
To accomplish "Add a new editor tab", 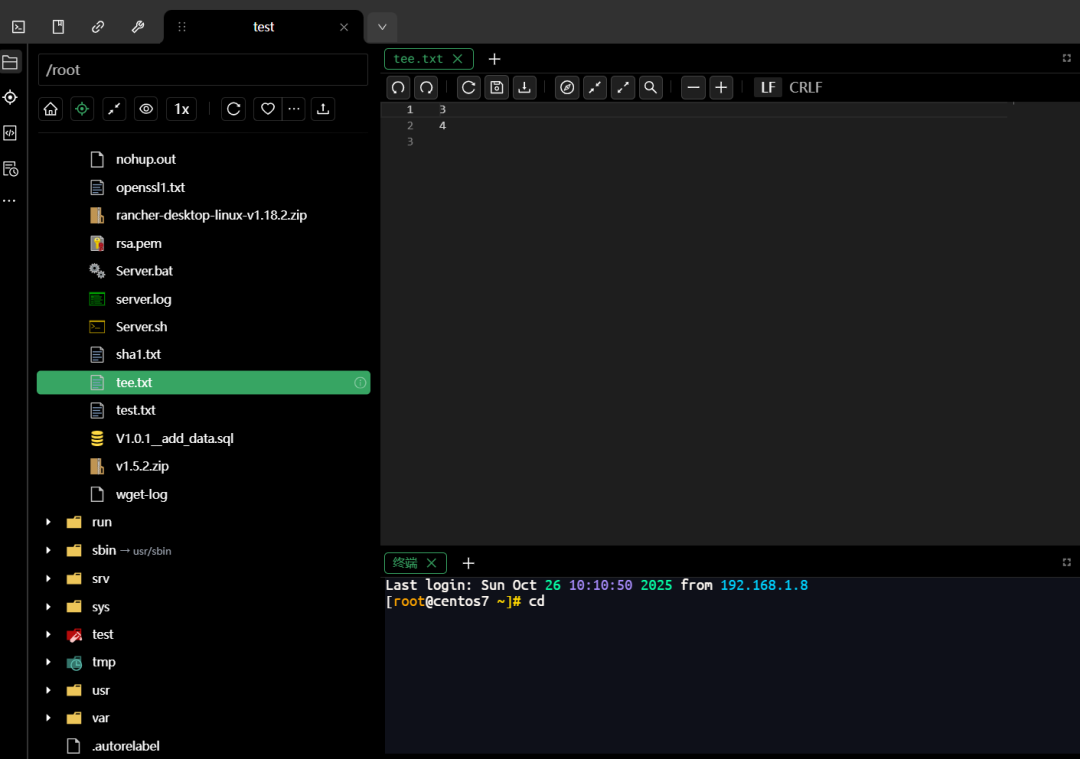I will tap(495, 59).
